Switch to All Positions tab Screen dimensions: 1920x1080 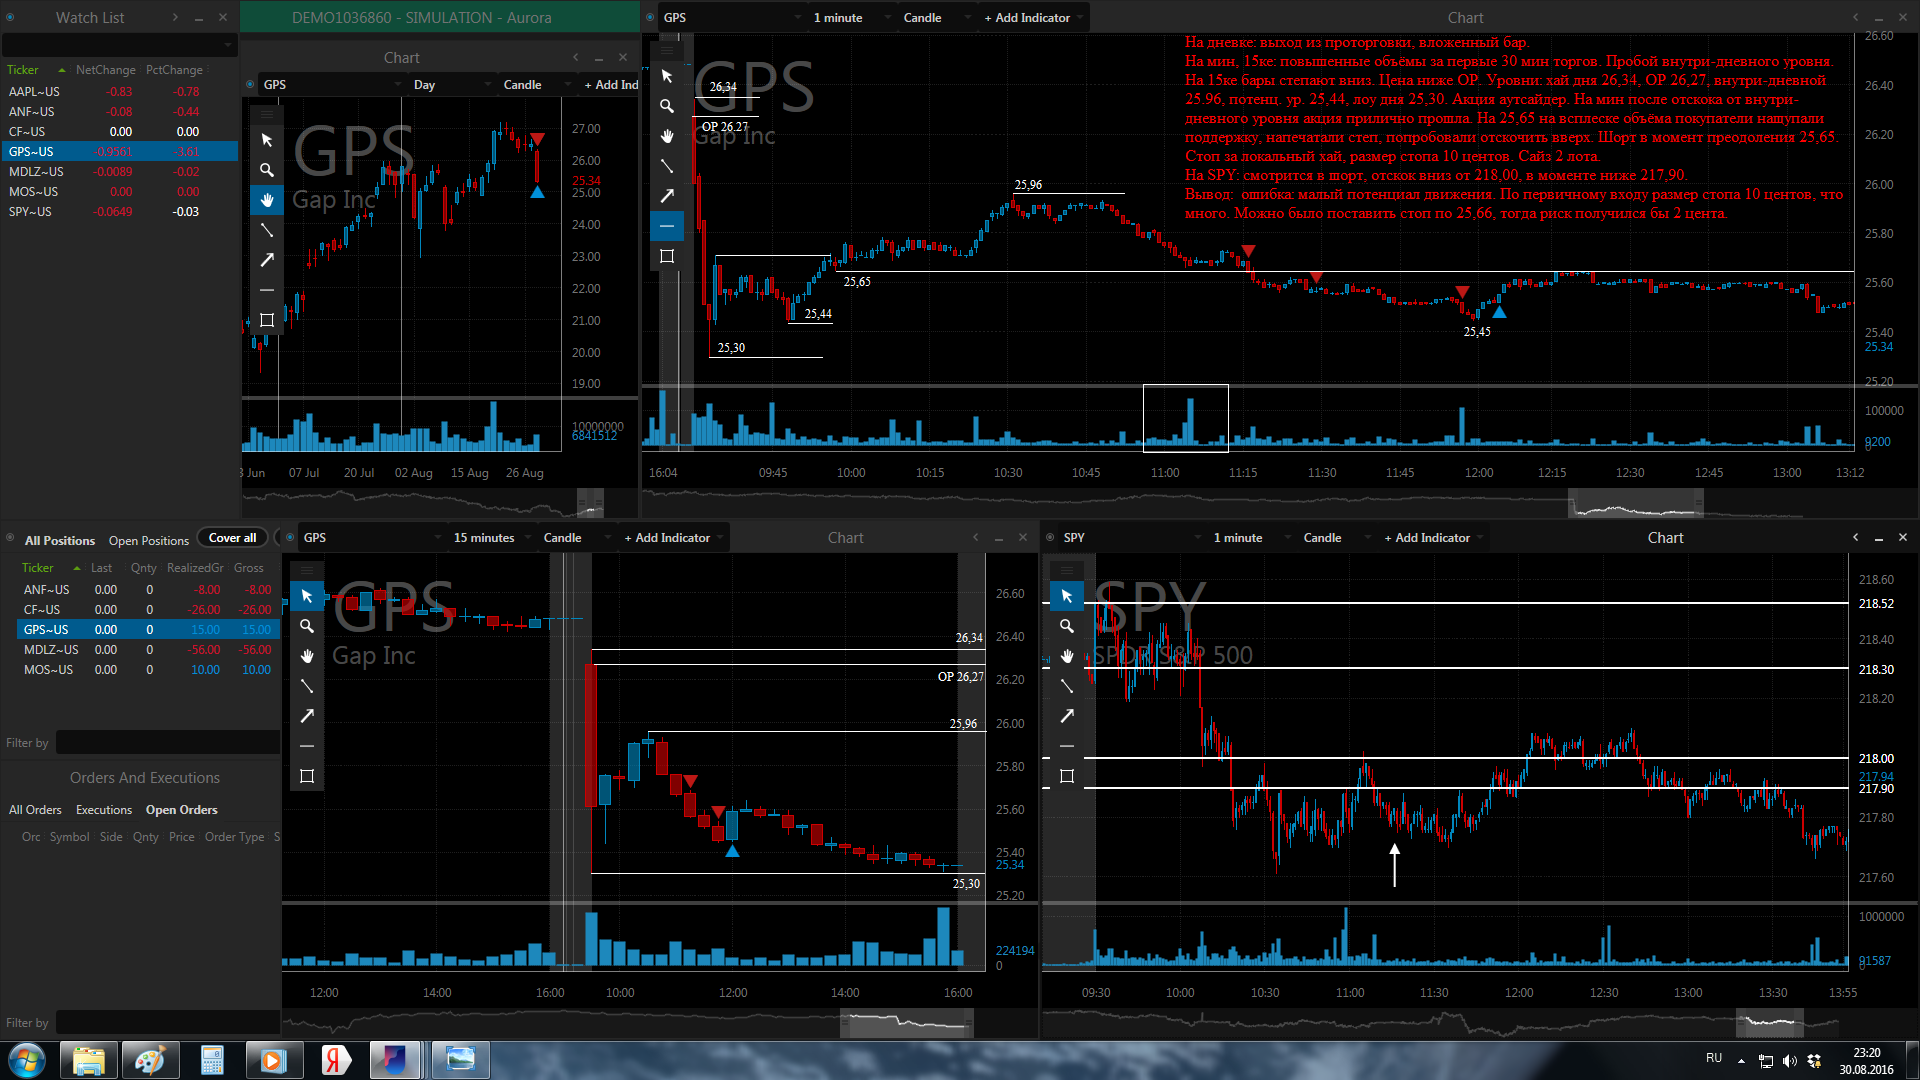[60, 541]
